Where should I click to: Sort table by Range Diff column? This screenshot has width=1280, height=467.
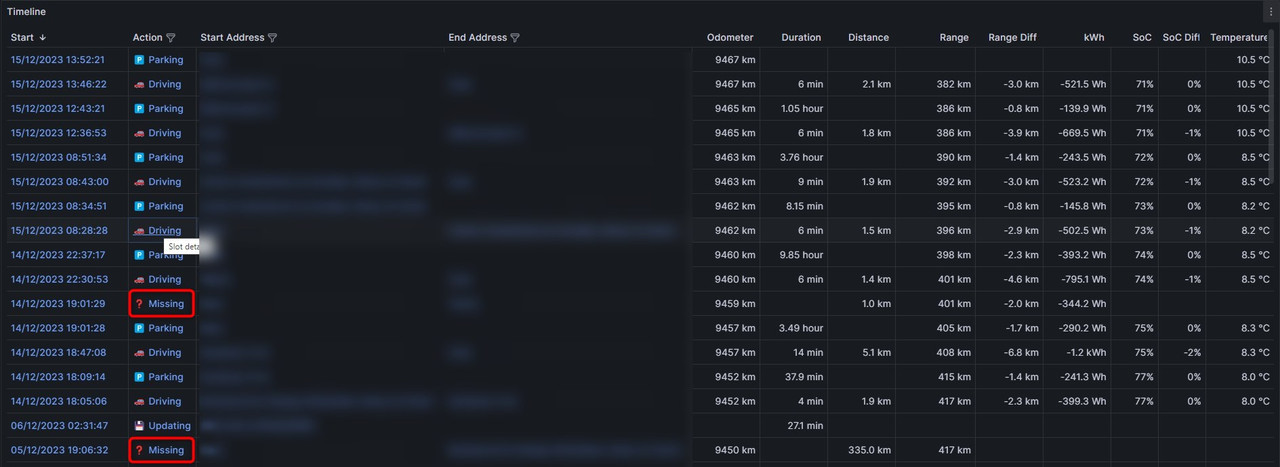[x=1012, y=38]
